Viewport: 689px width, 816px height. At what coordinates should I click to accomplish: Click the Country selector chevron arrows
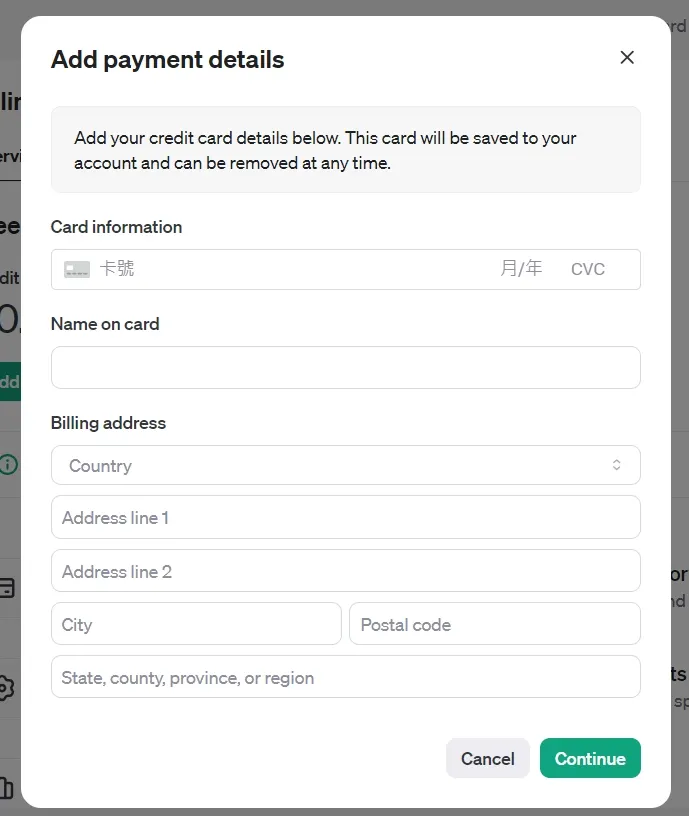616,465
